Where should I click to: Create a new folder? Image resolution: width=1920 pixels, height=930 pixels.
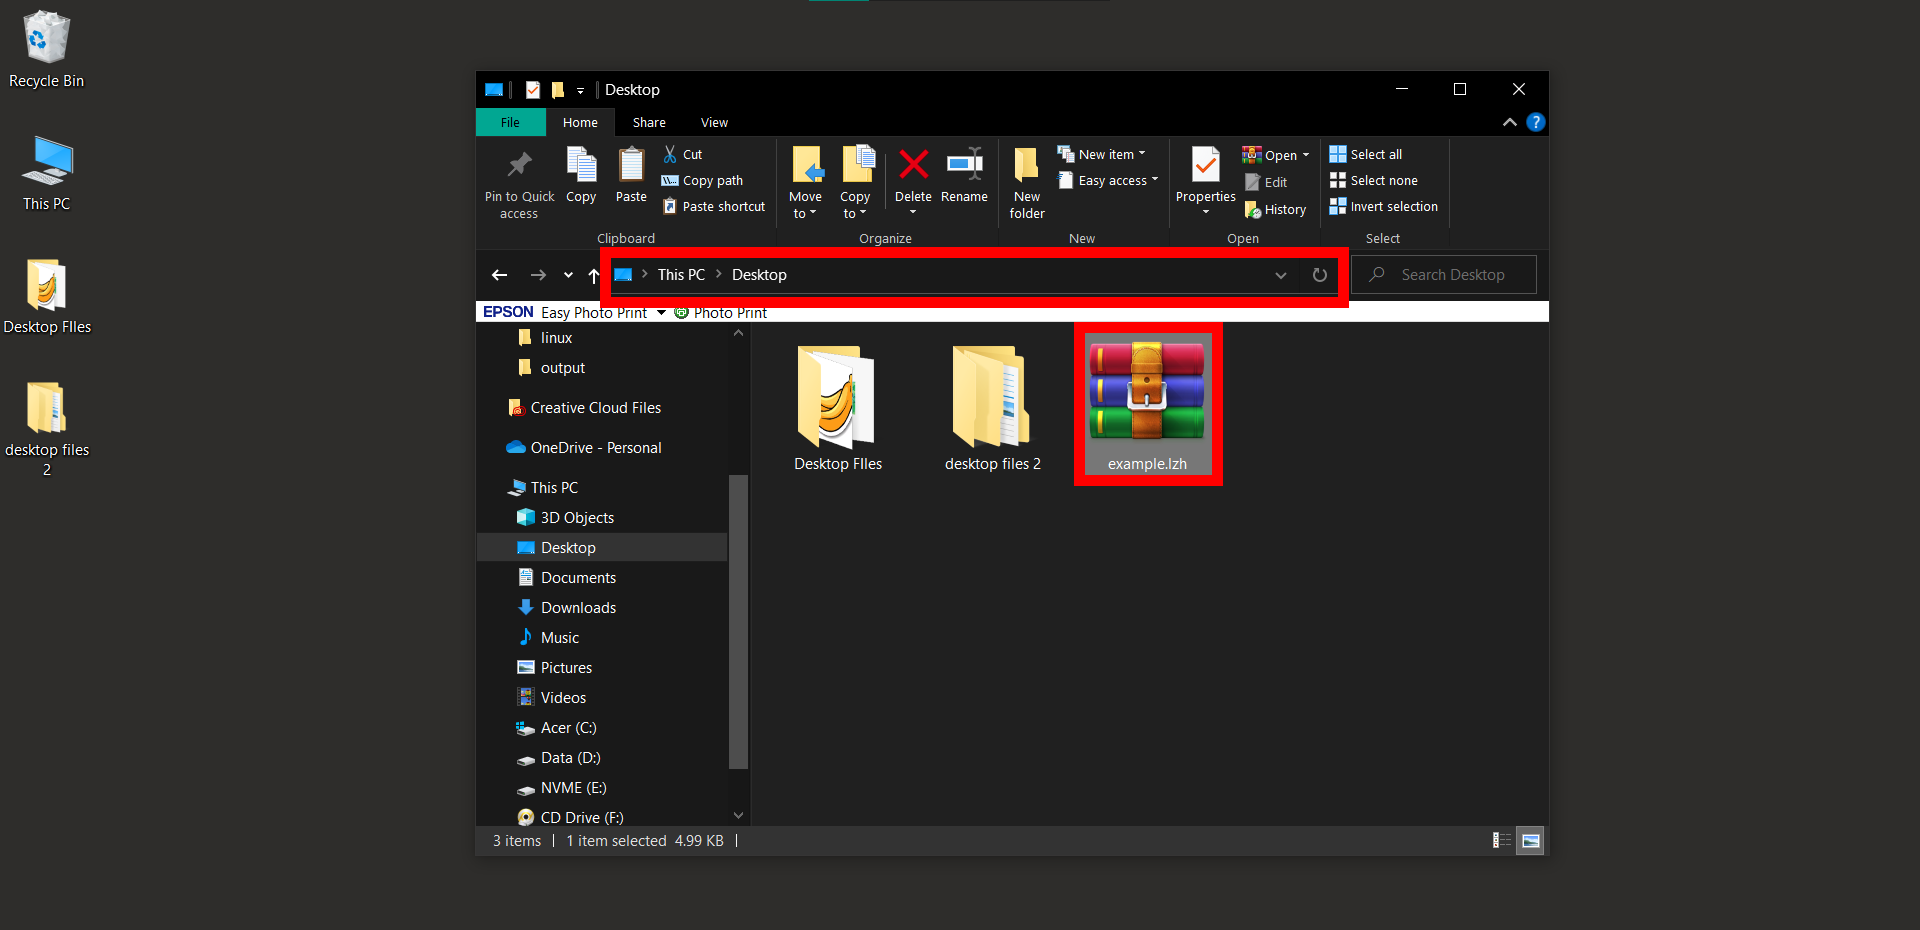(1026, 180)
